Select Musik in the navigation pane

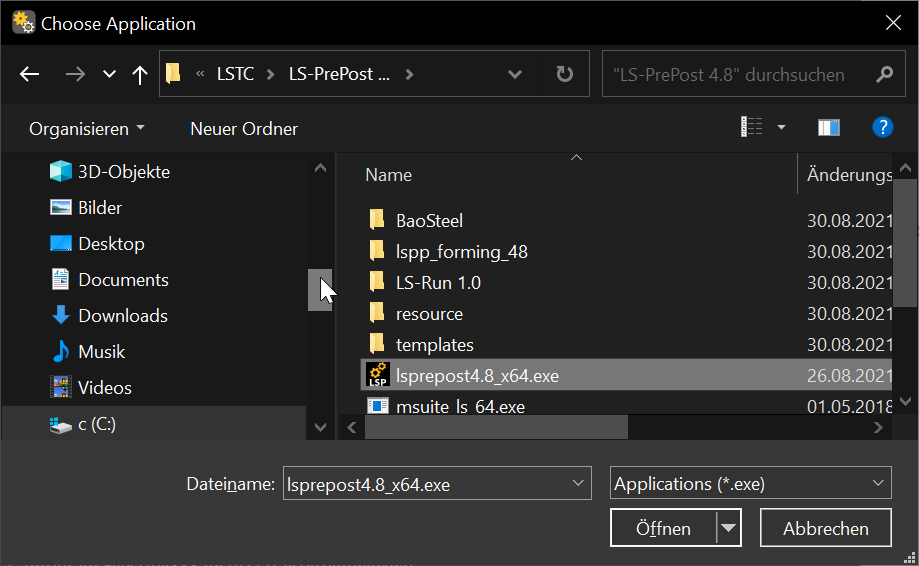click(101, 352)
